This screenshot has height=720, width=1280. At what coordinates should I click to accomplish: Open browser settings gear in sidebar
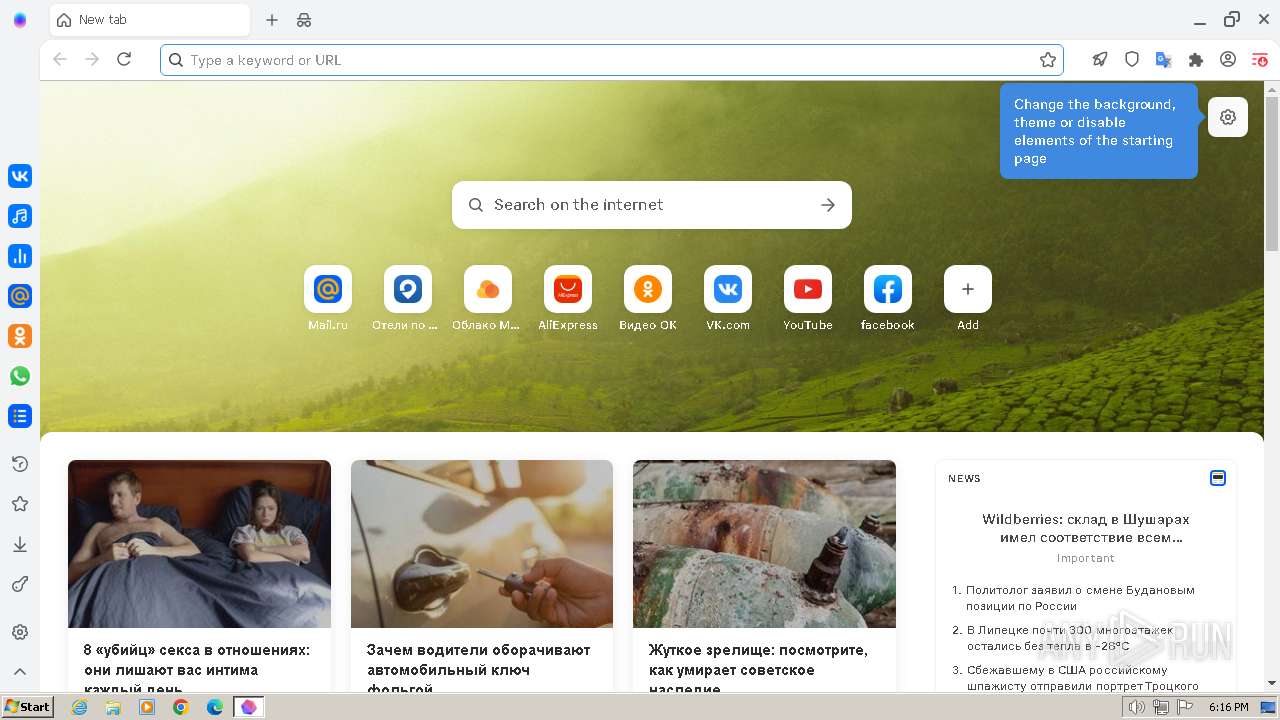[x=20, y=632]
